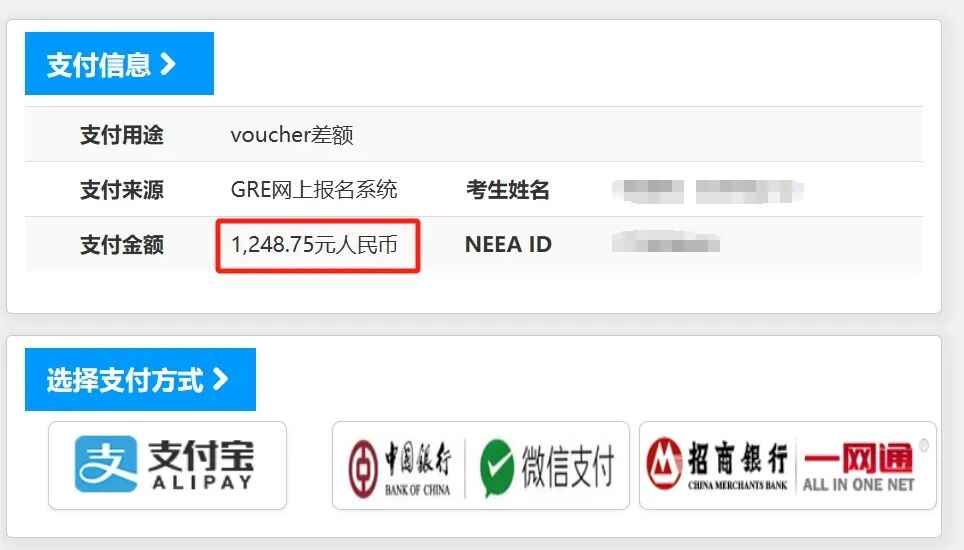The image size is (964, 550).
Task: Click the chevron next to 支付信息
Action: [168, 64]
